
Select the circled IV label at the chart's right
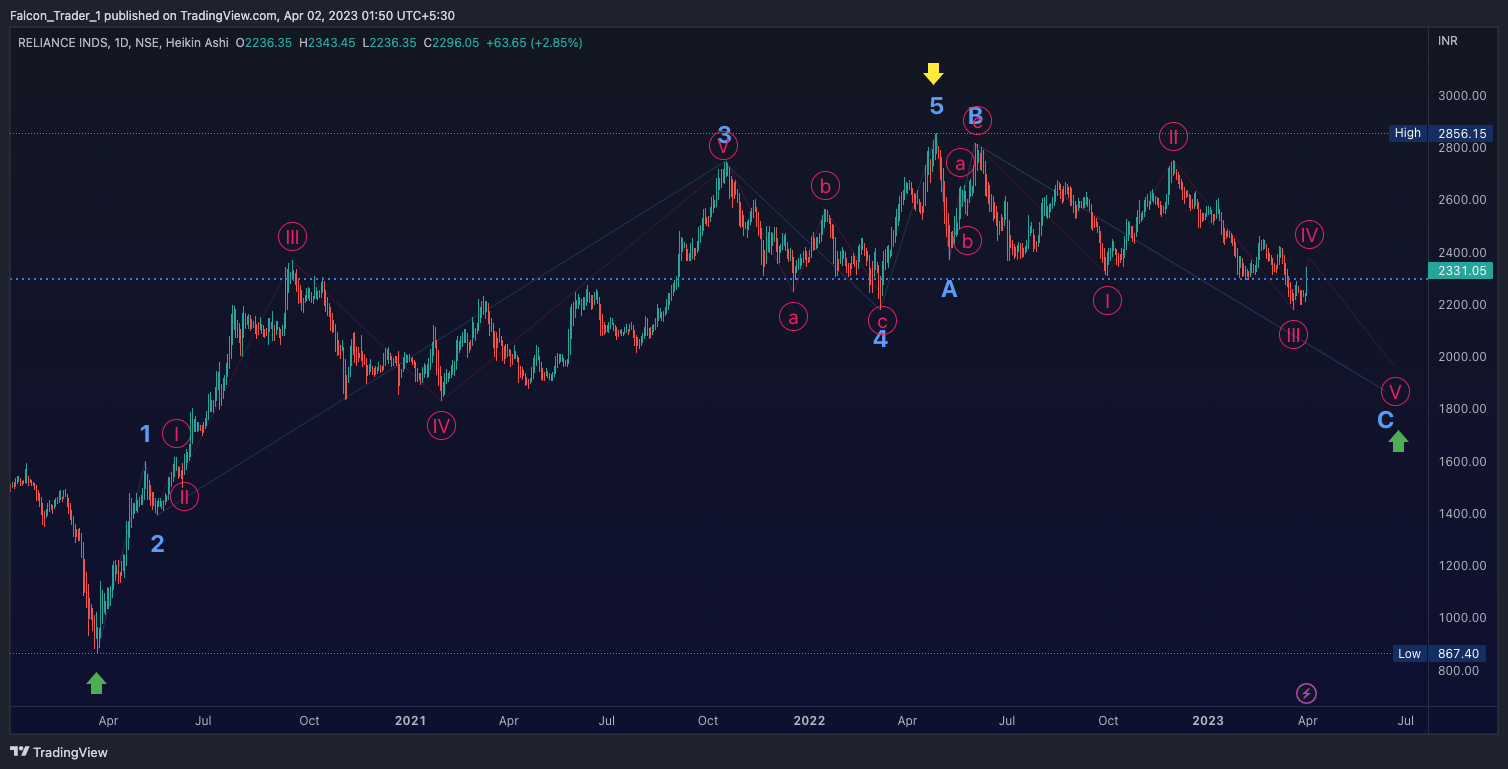click(x=1309, y=235)
